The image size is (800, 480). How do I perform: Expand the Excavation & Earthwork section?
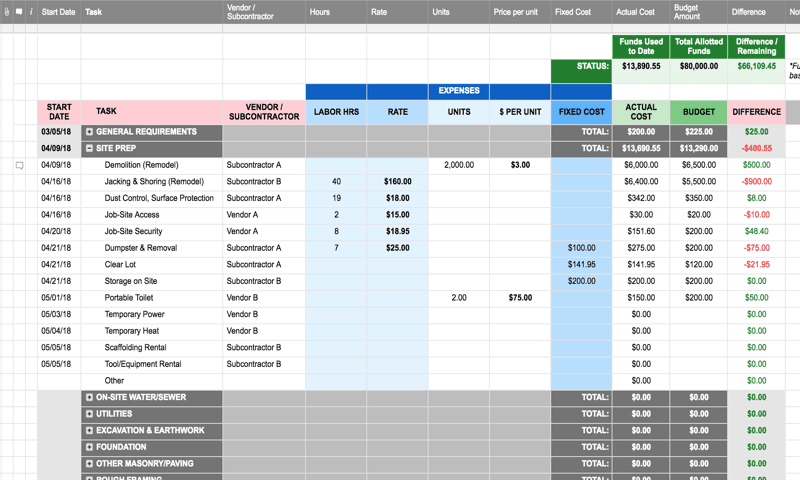pyautogui.click(x=89, y=430)
